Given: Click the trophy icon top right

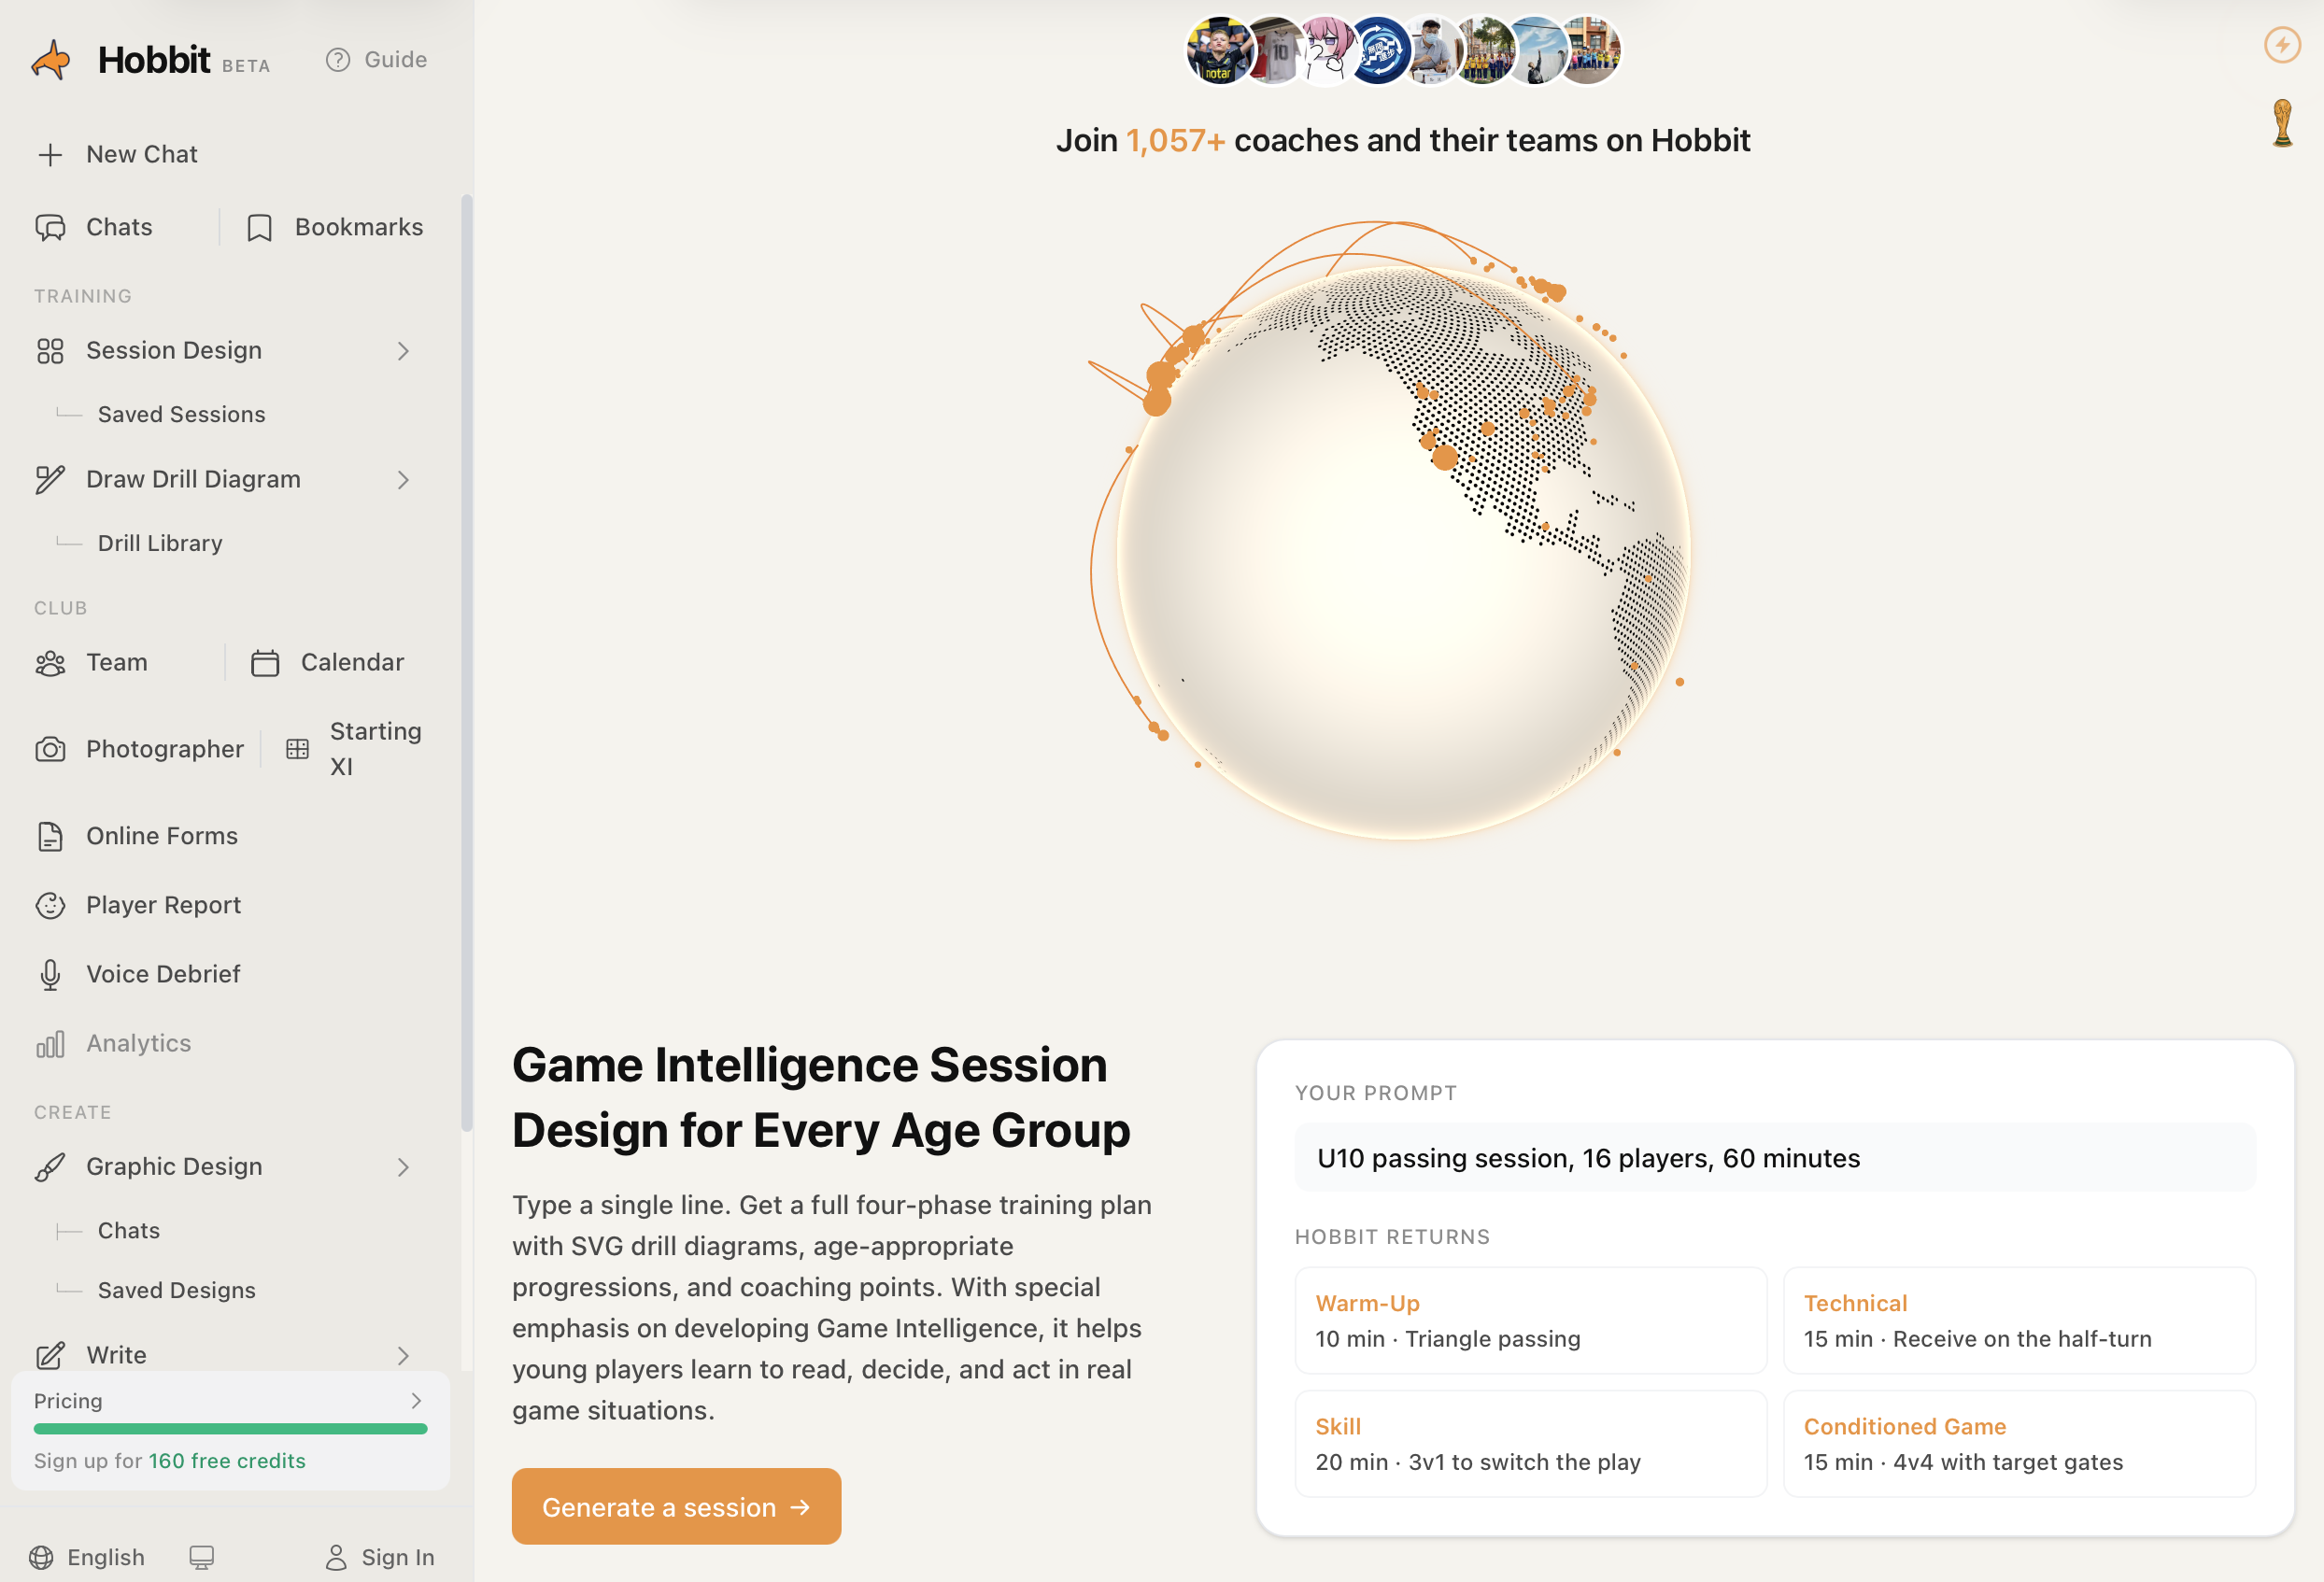Looking at the screenshot, I should point(2282,123).
